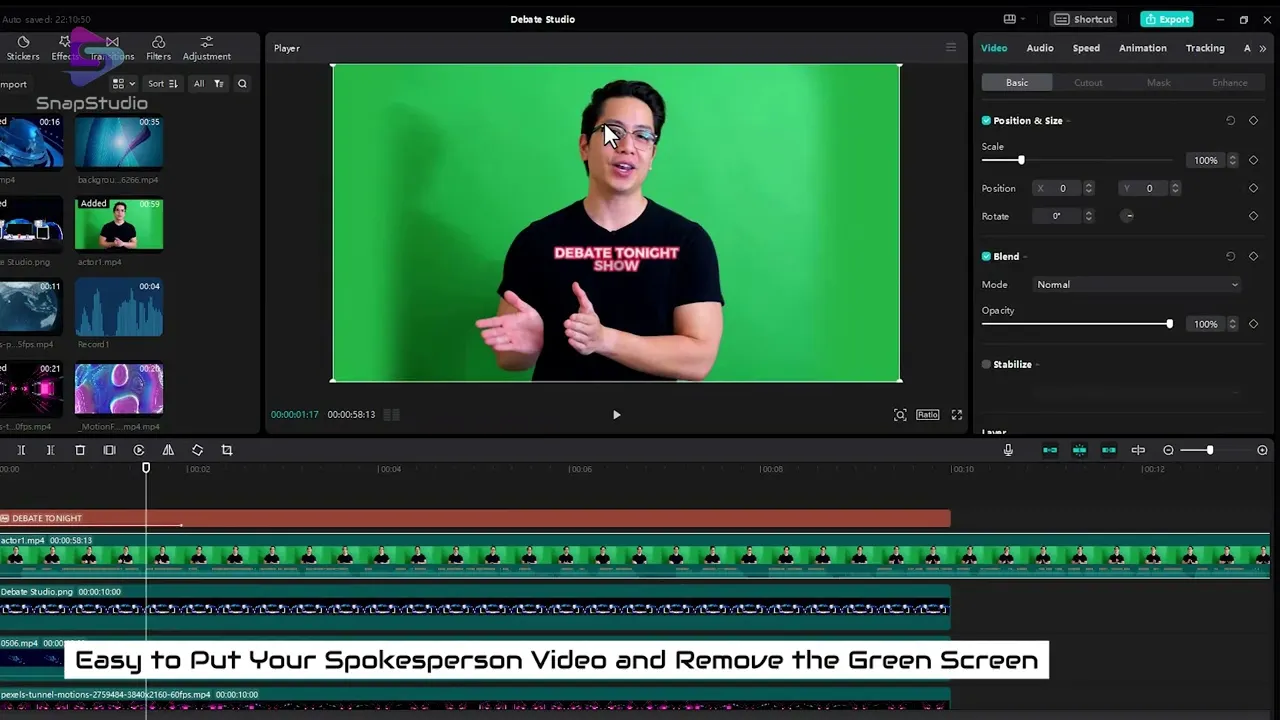
Task: Click the Sort media button
Action: [162, 84]
